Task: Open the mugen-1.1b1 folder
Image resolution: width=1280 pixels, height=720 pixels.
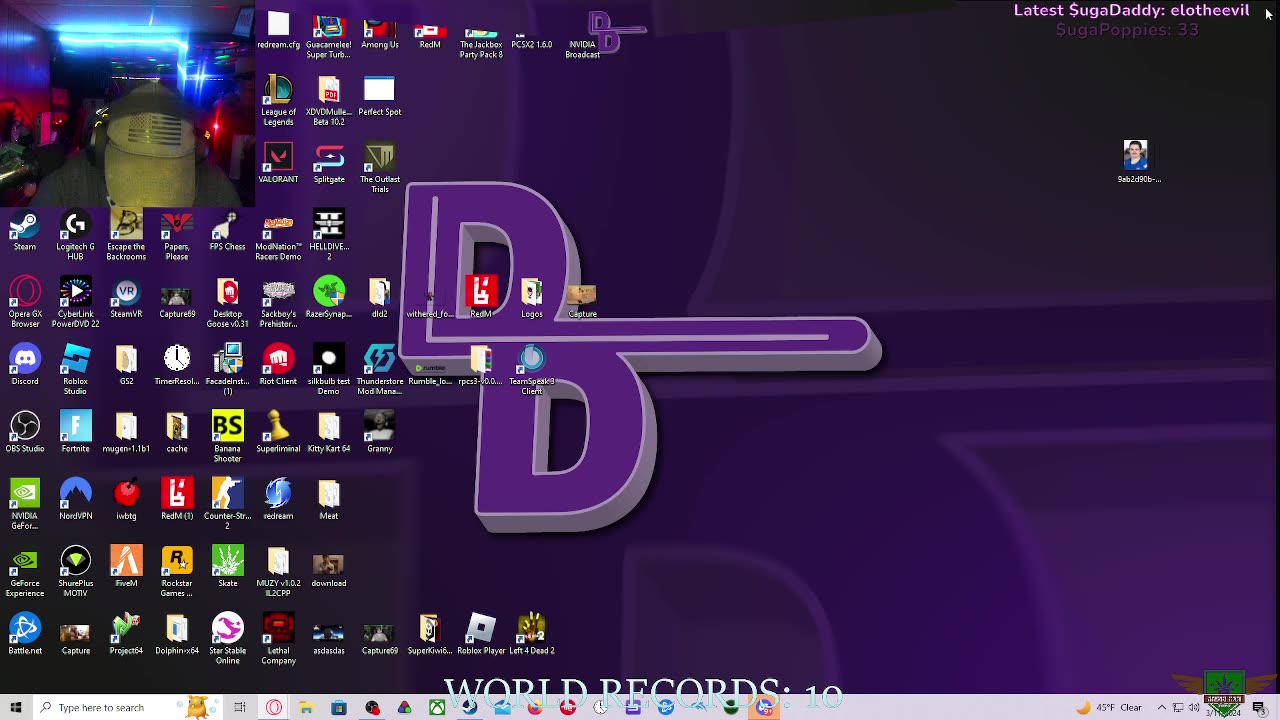Action: [126, 433]
